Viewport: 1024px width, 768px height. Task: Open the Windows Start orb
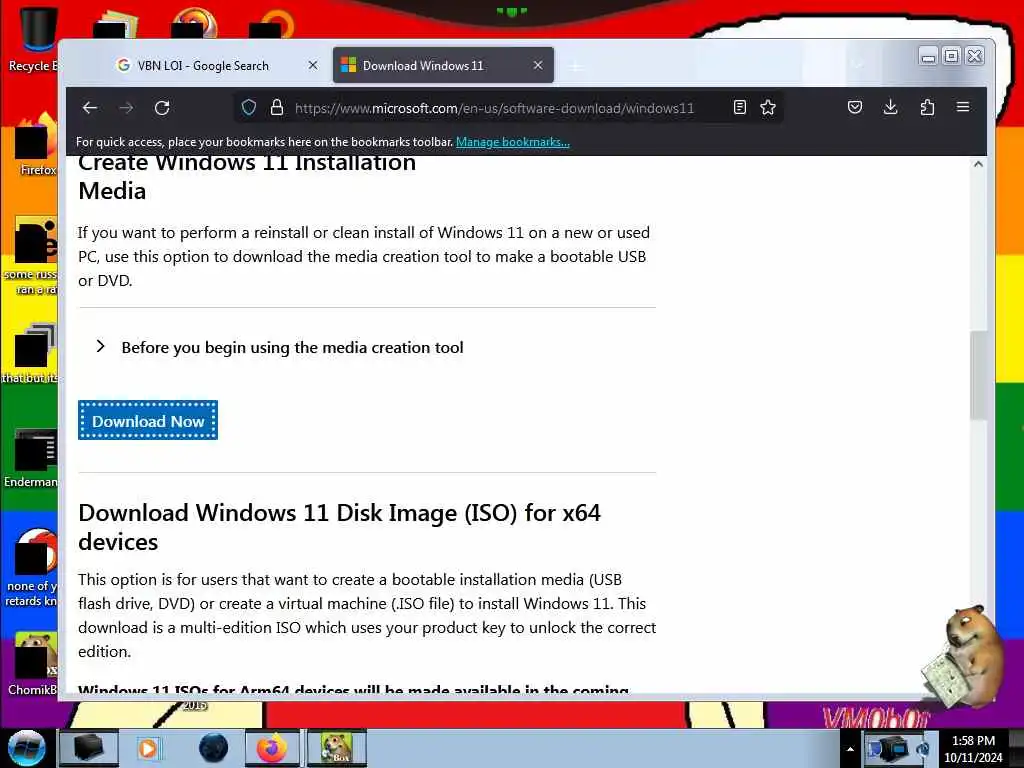pos(27,747)
